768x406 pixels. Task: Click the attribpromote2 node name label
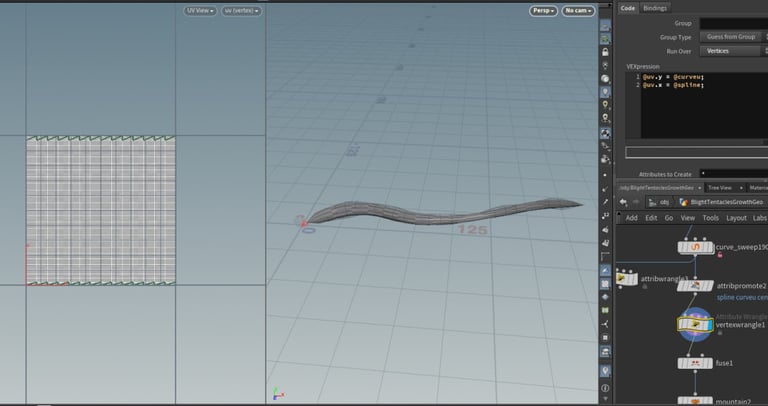click(742, 286)
